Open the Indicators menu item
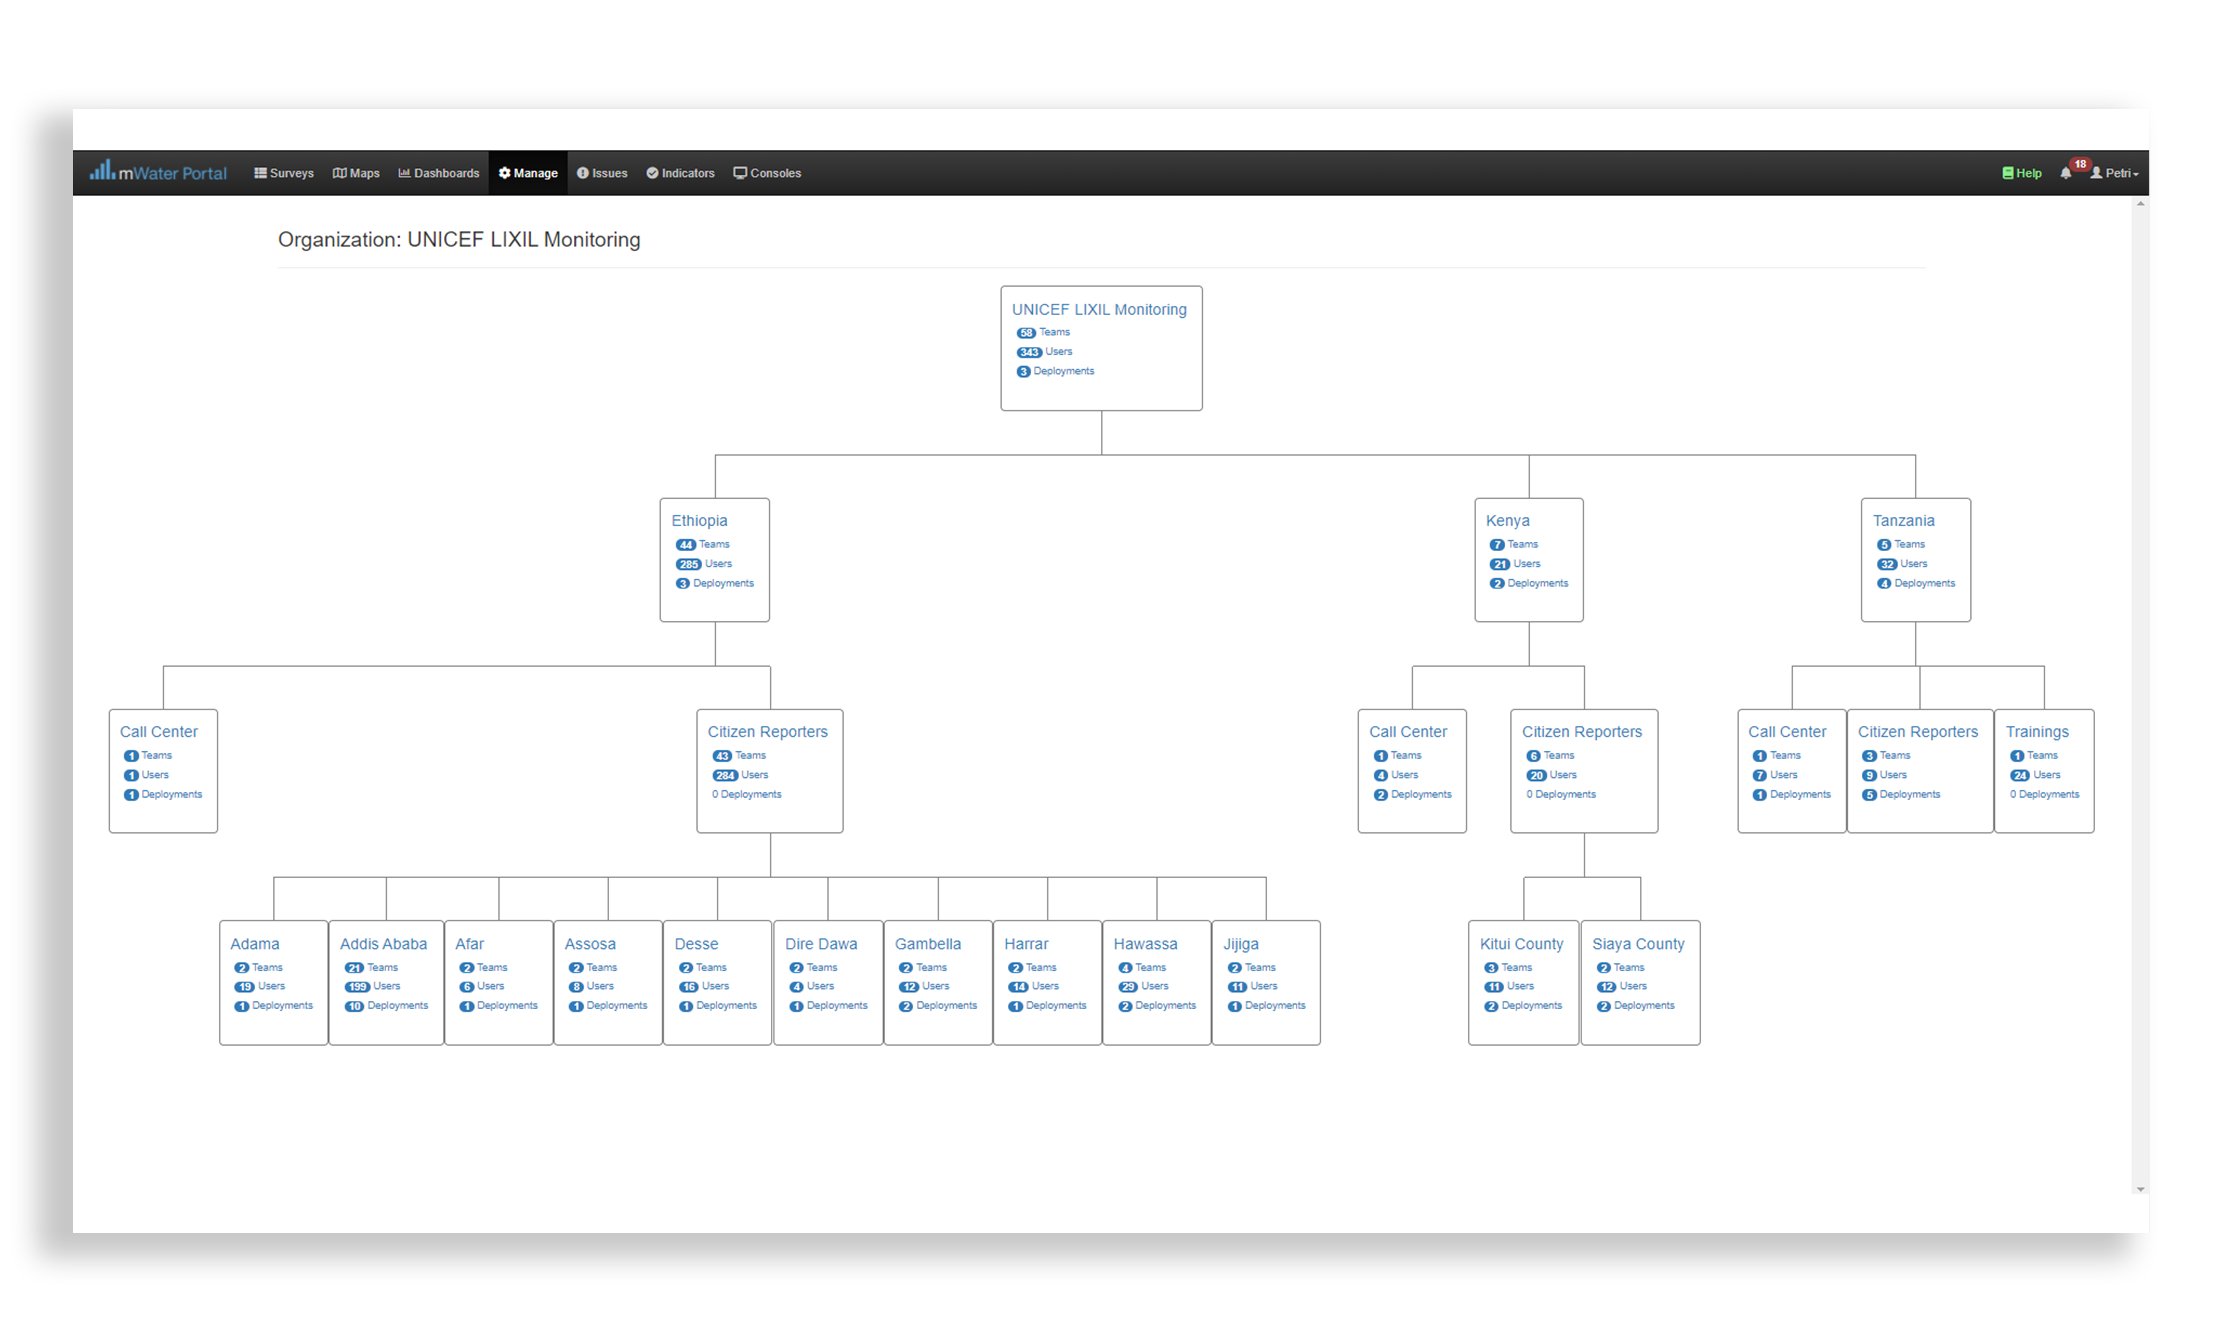This screenshot has width=2222, height=1342. 680,173
